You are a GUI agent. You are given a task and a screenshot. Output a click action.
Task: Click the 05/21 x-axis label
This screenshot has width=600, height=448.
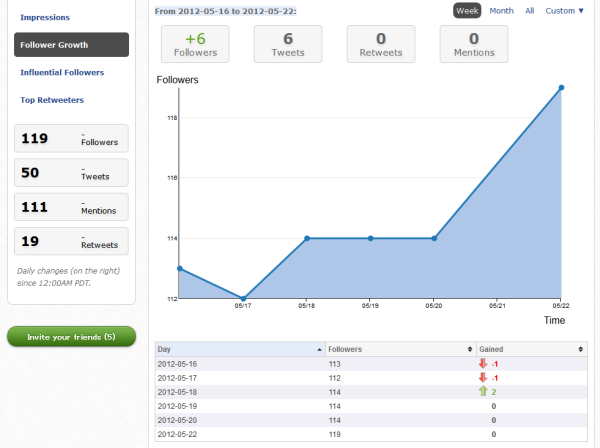497,306
